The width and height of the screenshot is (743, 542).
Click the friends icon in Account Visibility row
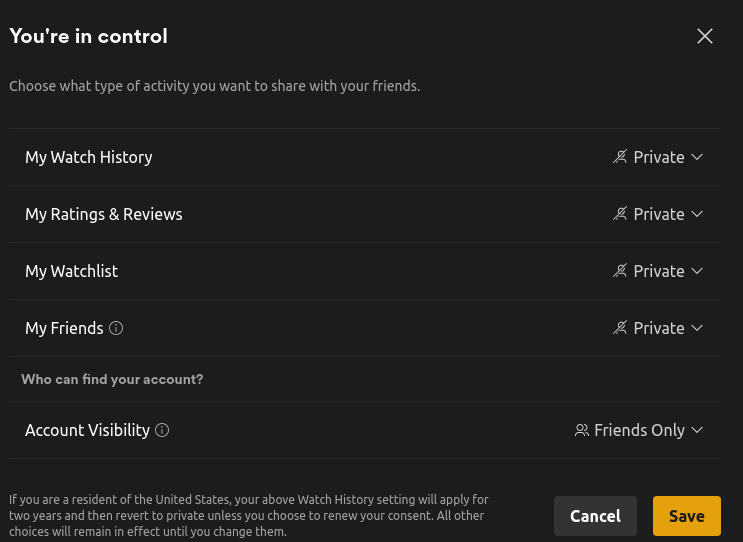pos(581,430)
